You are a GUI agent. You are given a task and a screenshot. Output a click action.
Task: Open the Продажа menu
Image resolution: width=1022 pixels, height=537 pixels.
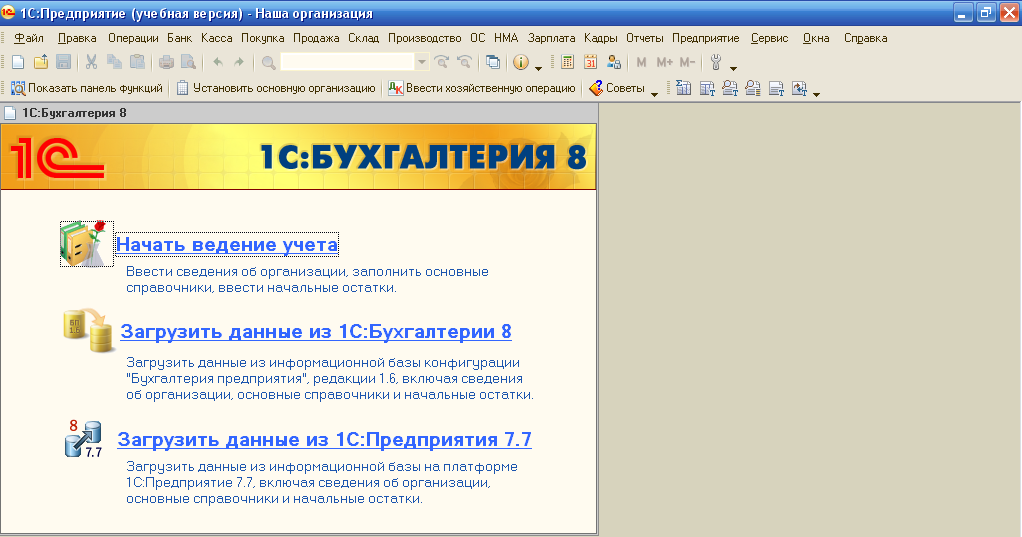(316, 38)
